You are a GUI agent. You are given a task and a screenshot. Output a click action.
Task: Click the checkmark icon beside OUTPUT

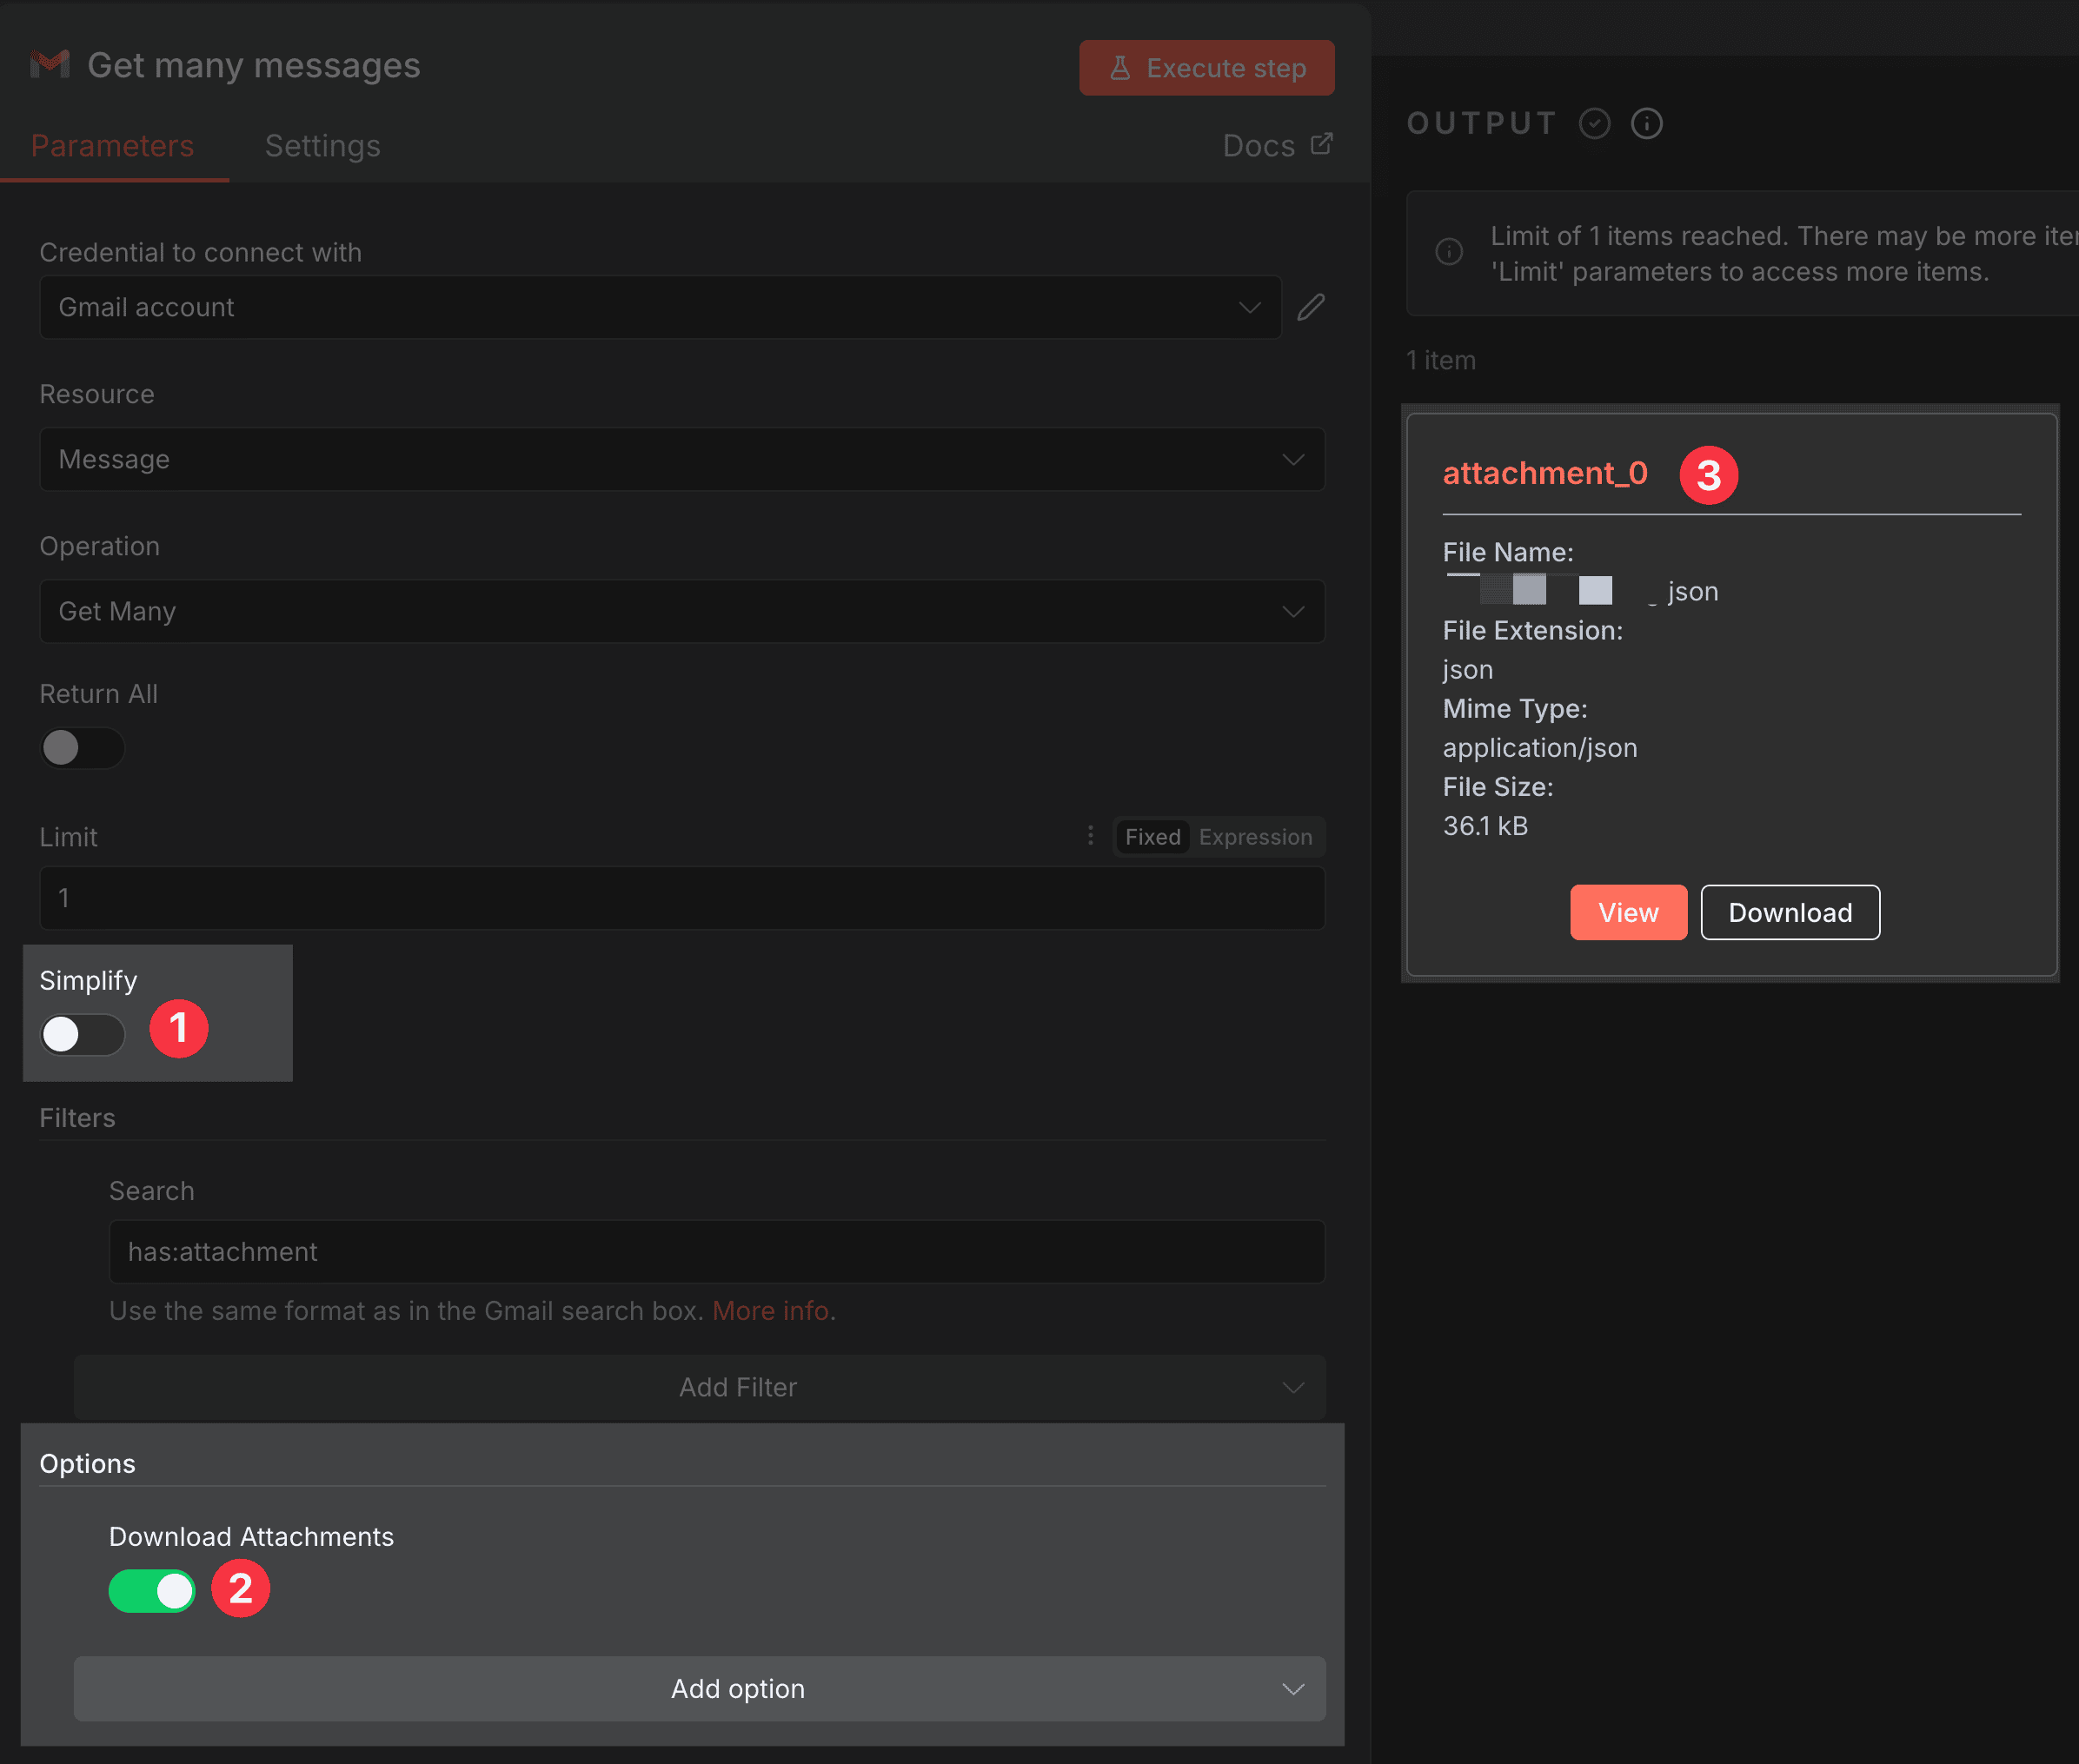click(1595, 123)
